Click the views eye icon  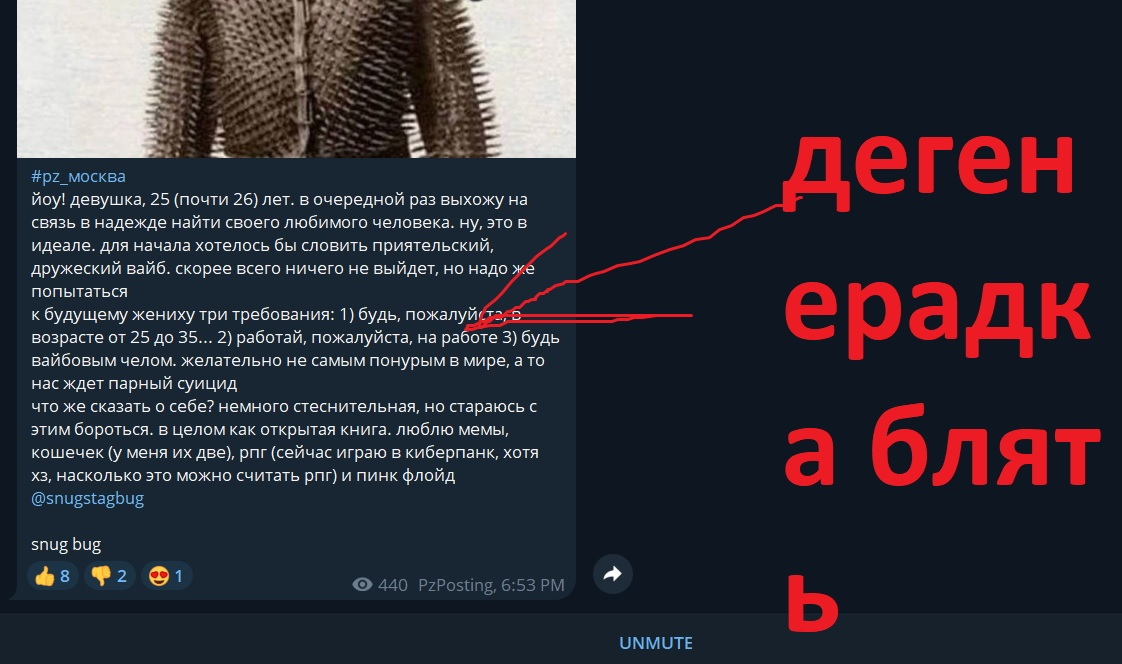pos(362,585)
